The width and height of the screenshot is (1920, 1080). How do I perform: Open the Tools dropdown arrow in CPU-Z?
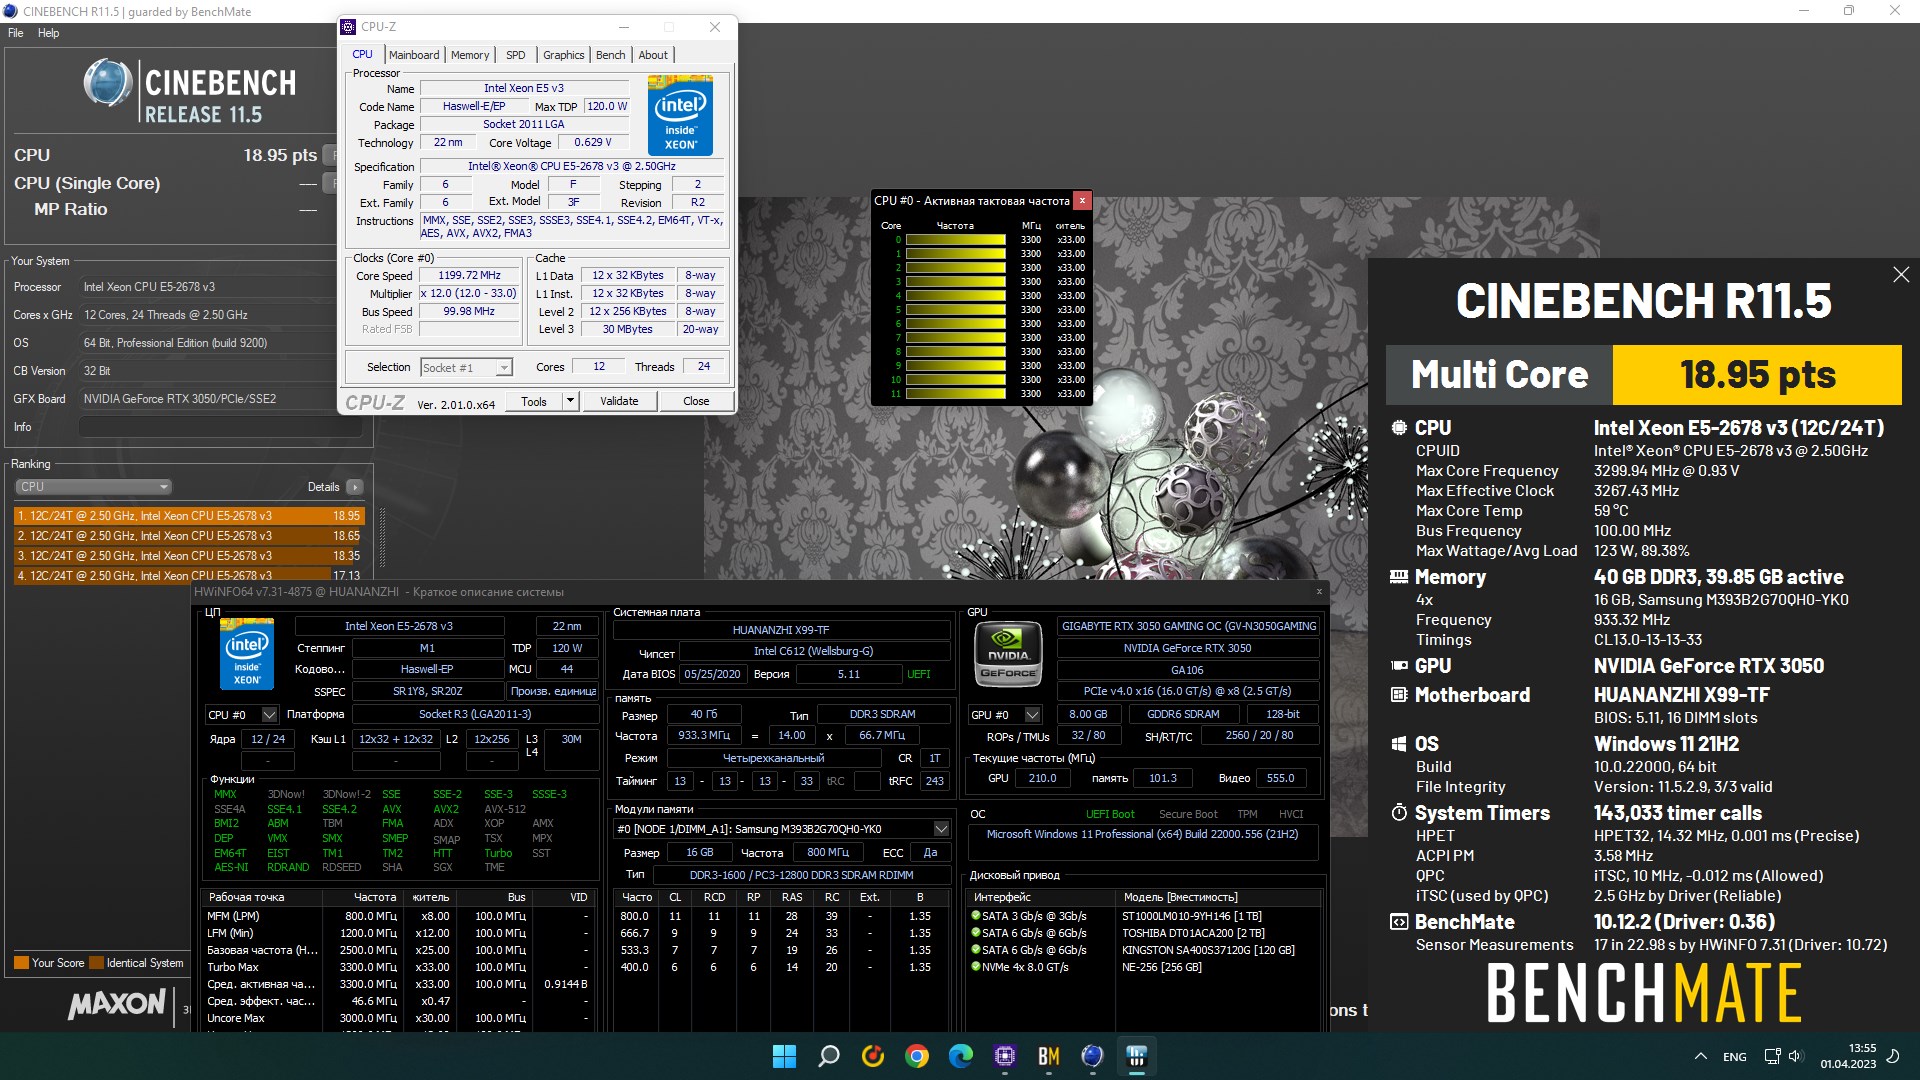(x=570, y=401)
